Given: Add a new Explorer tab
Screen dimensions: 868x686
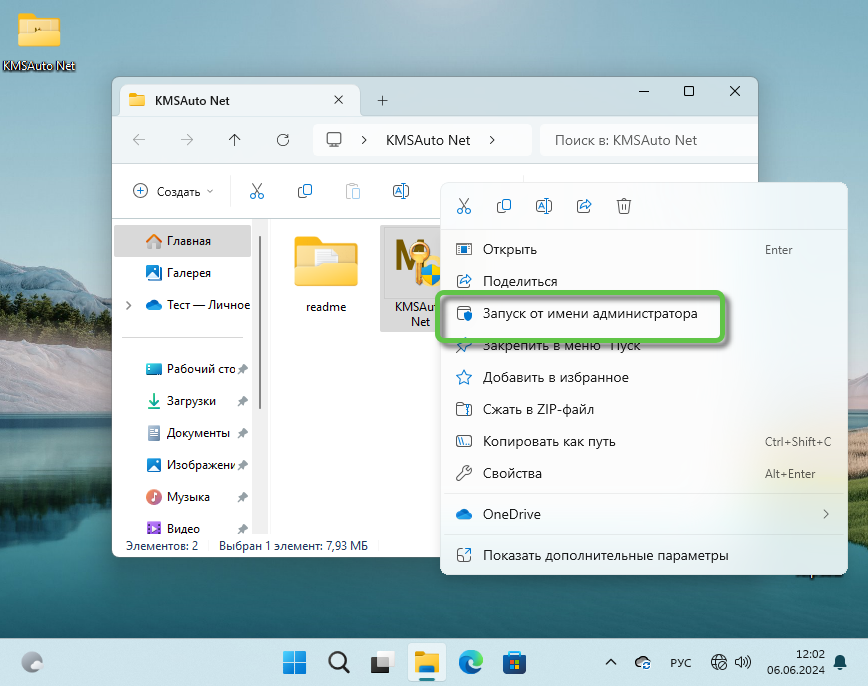Looking at the screenshot, I should (x=383, y=100).
